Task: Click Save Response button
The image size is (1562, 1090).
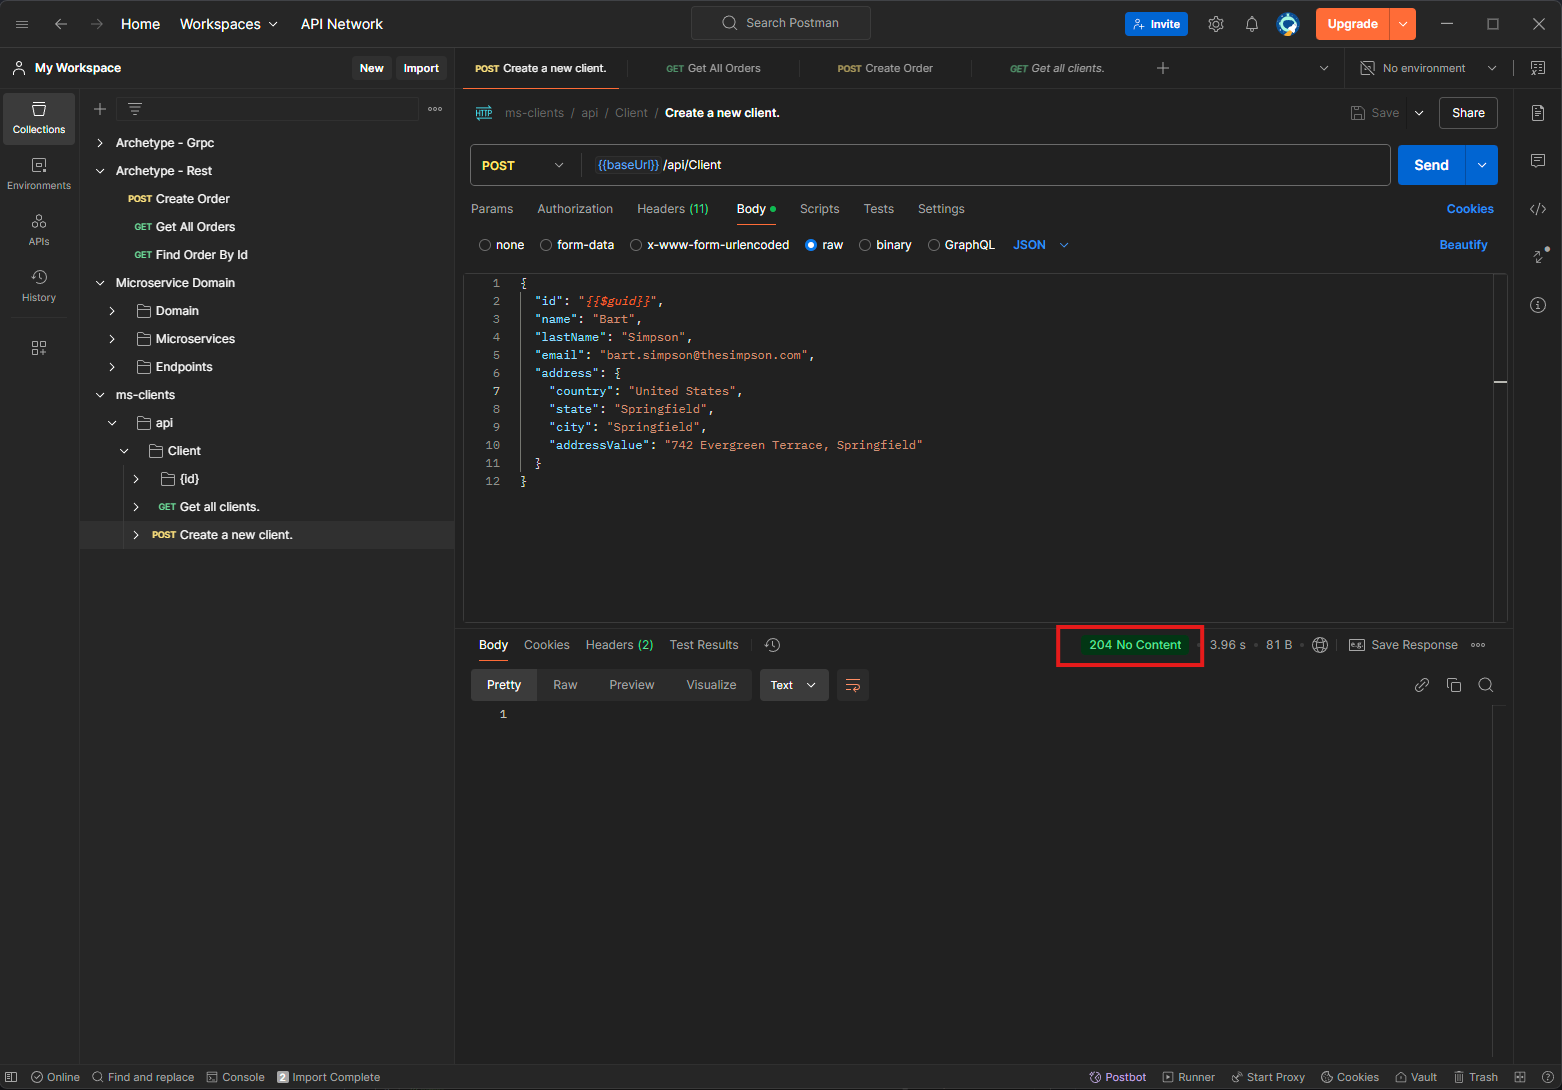Action: click(x=1403, y=645)
